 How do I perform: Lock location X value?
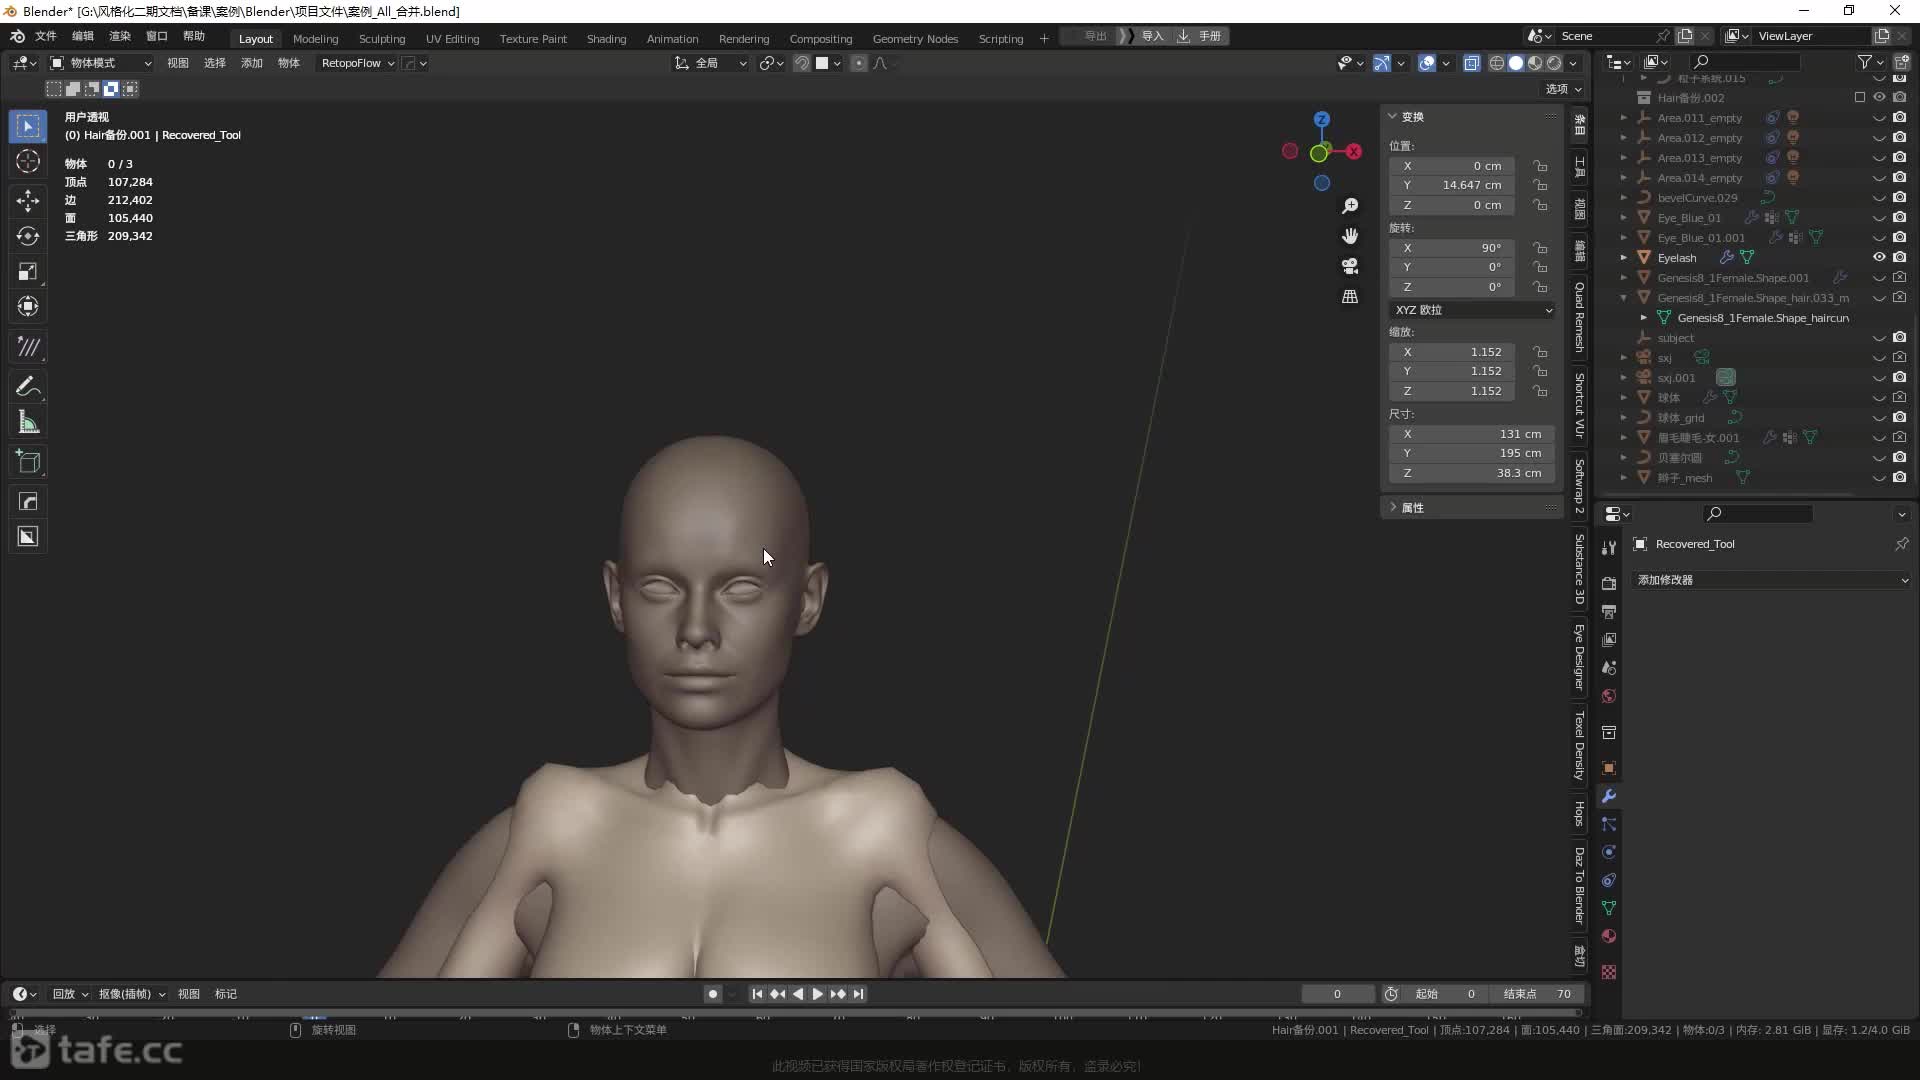pyautogui.click(x=1540, y=166)
